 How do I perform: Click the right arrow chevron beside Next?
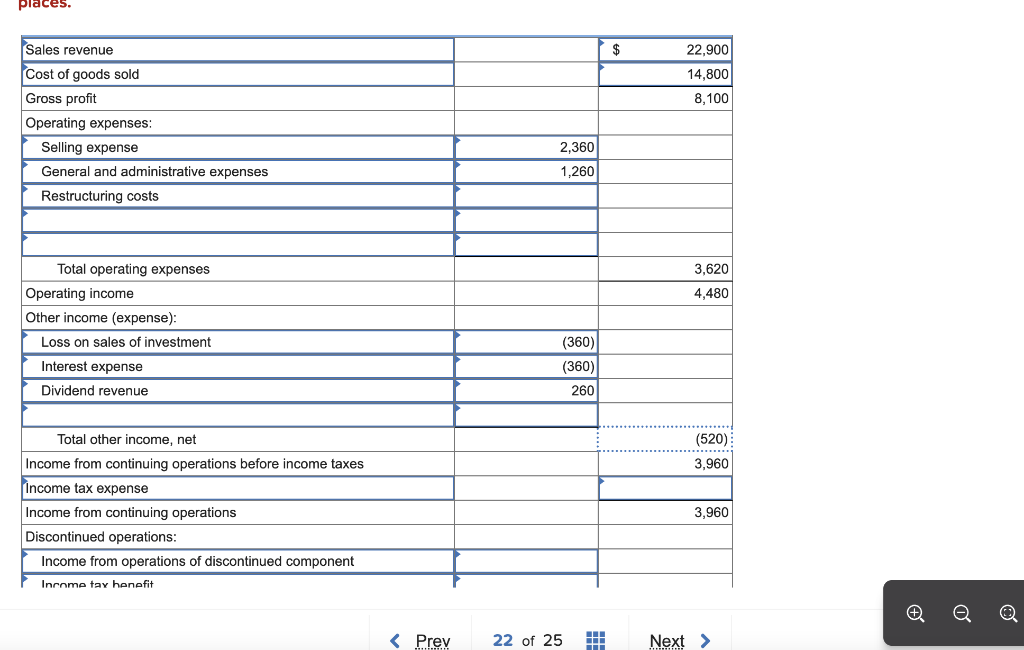coord(705,640)
